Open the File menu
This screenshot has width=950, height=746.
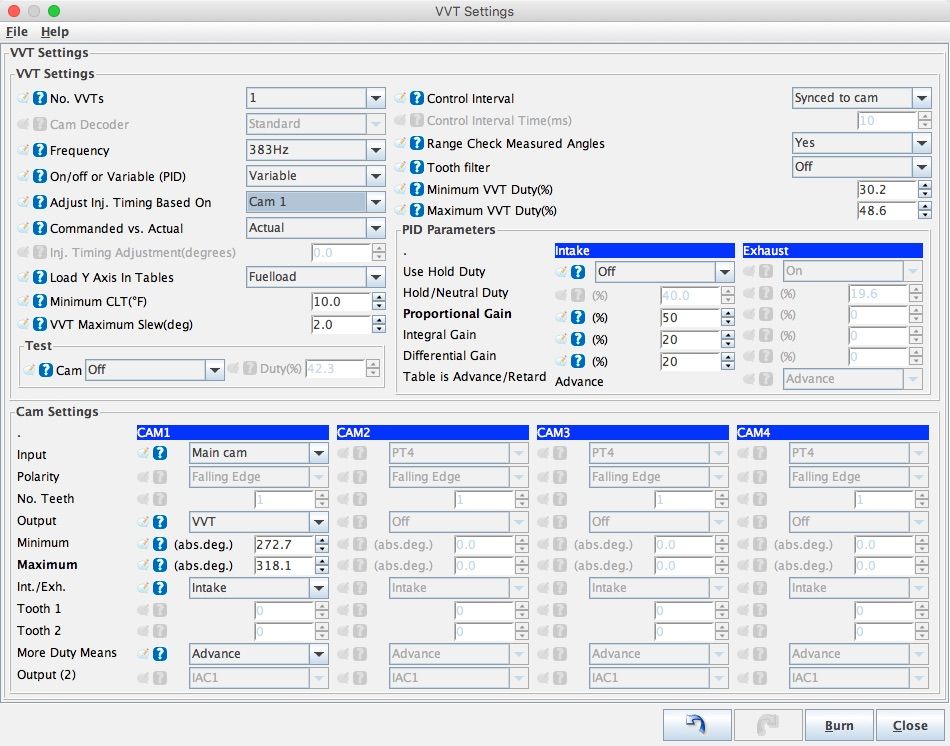coord(17,32)
